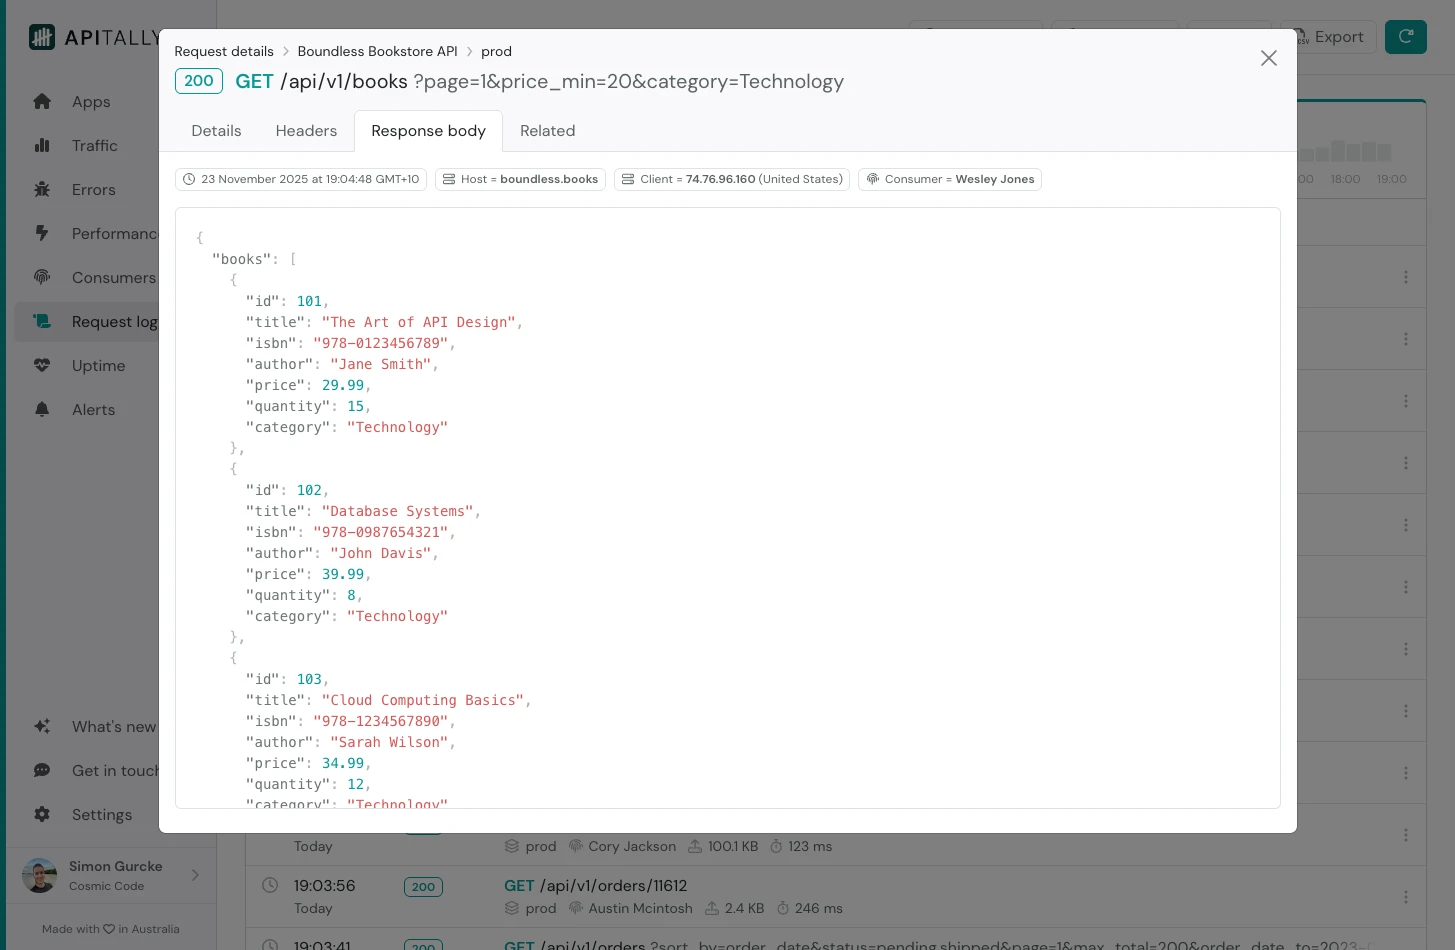Select the Related tab
1455x950 pixels.
(547, 131)
